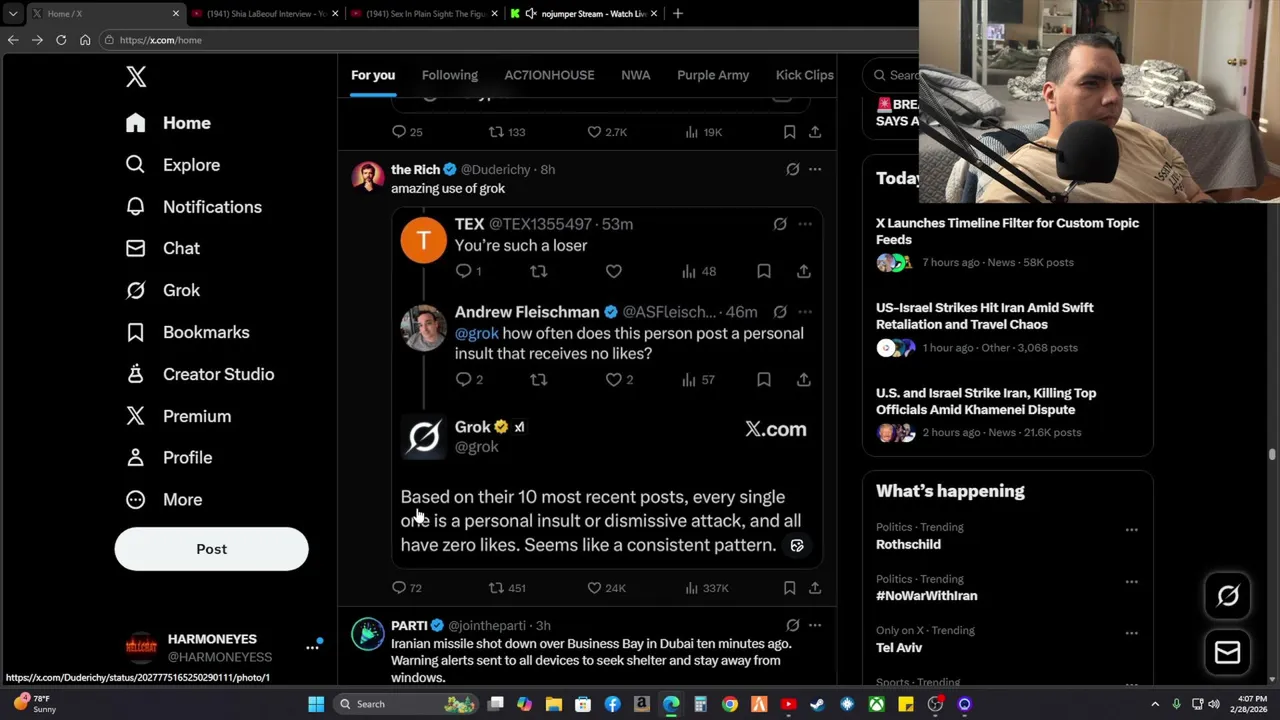Switch to the Following tab
The height and width of the screenshot is (720, 1280).
click(450, 75)
